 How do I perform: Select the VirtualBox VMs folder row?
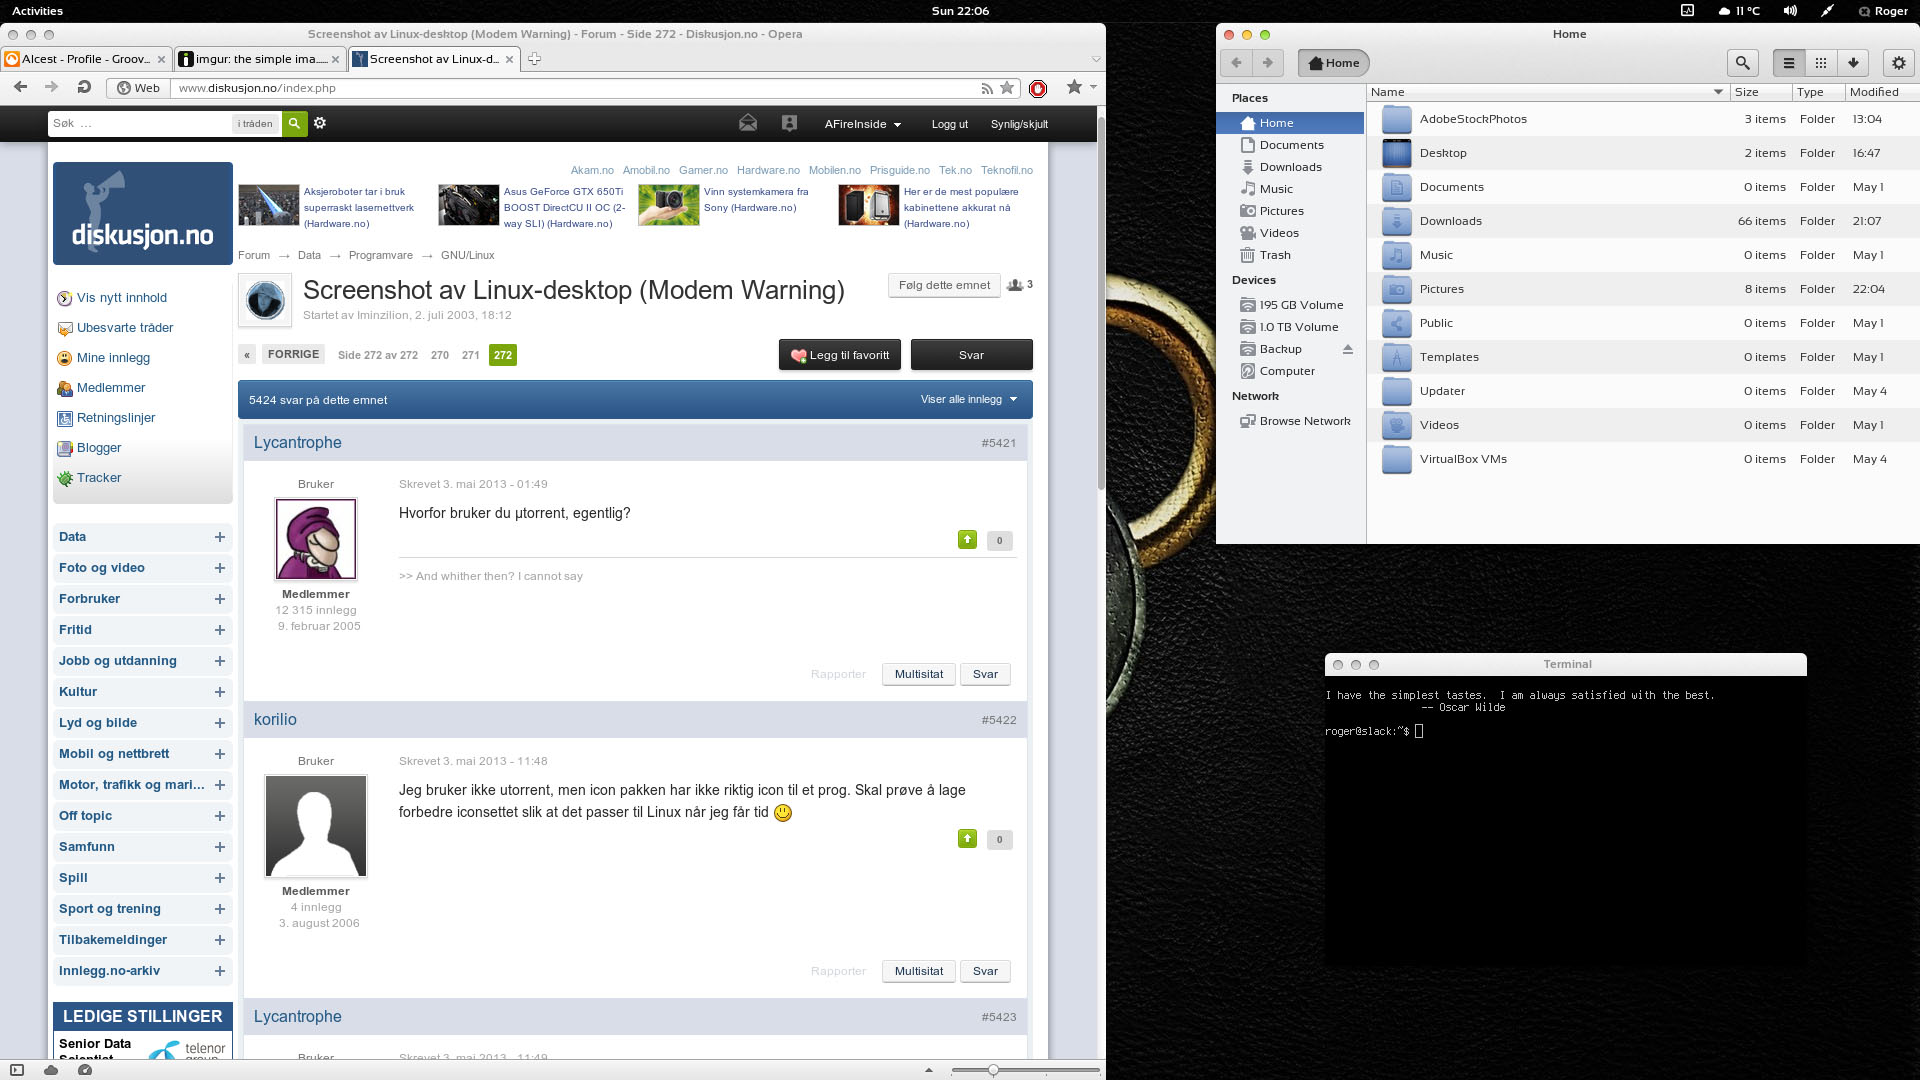click(1643, 459)
